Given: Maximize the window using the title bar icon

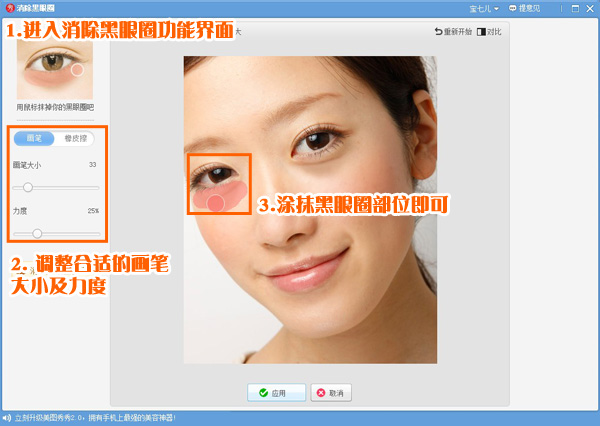Looking at the screenshot, I should [573, 7].
